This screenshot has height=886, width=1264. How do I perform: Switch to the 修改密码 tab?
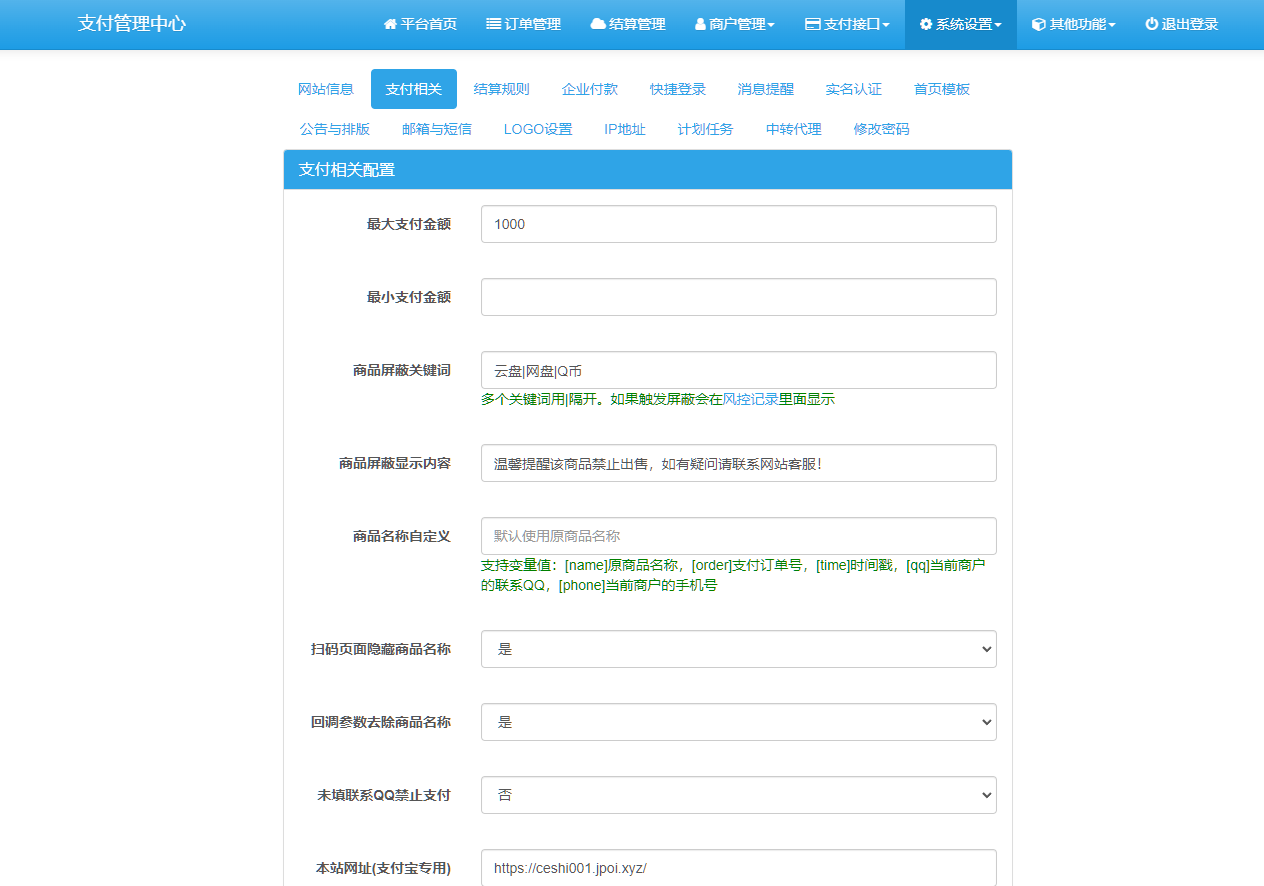(882, 129)
